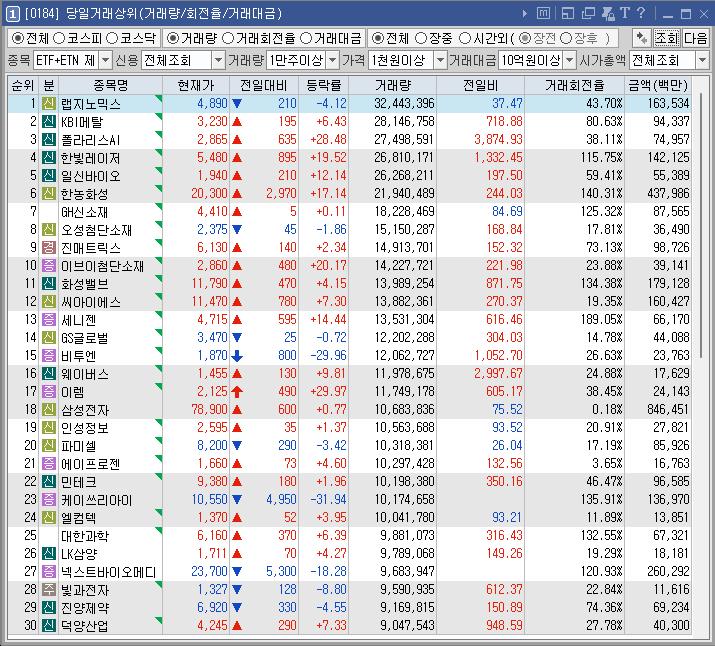
Task: Click the 증 badge on 비투엔 row
Action: 49,356
